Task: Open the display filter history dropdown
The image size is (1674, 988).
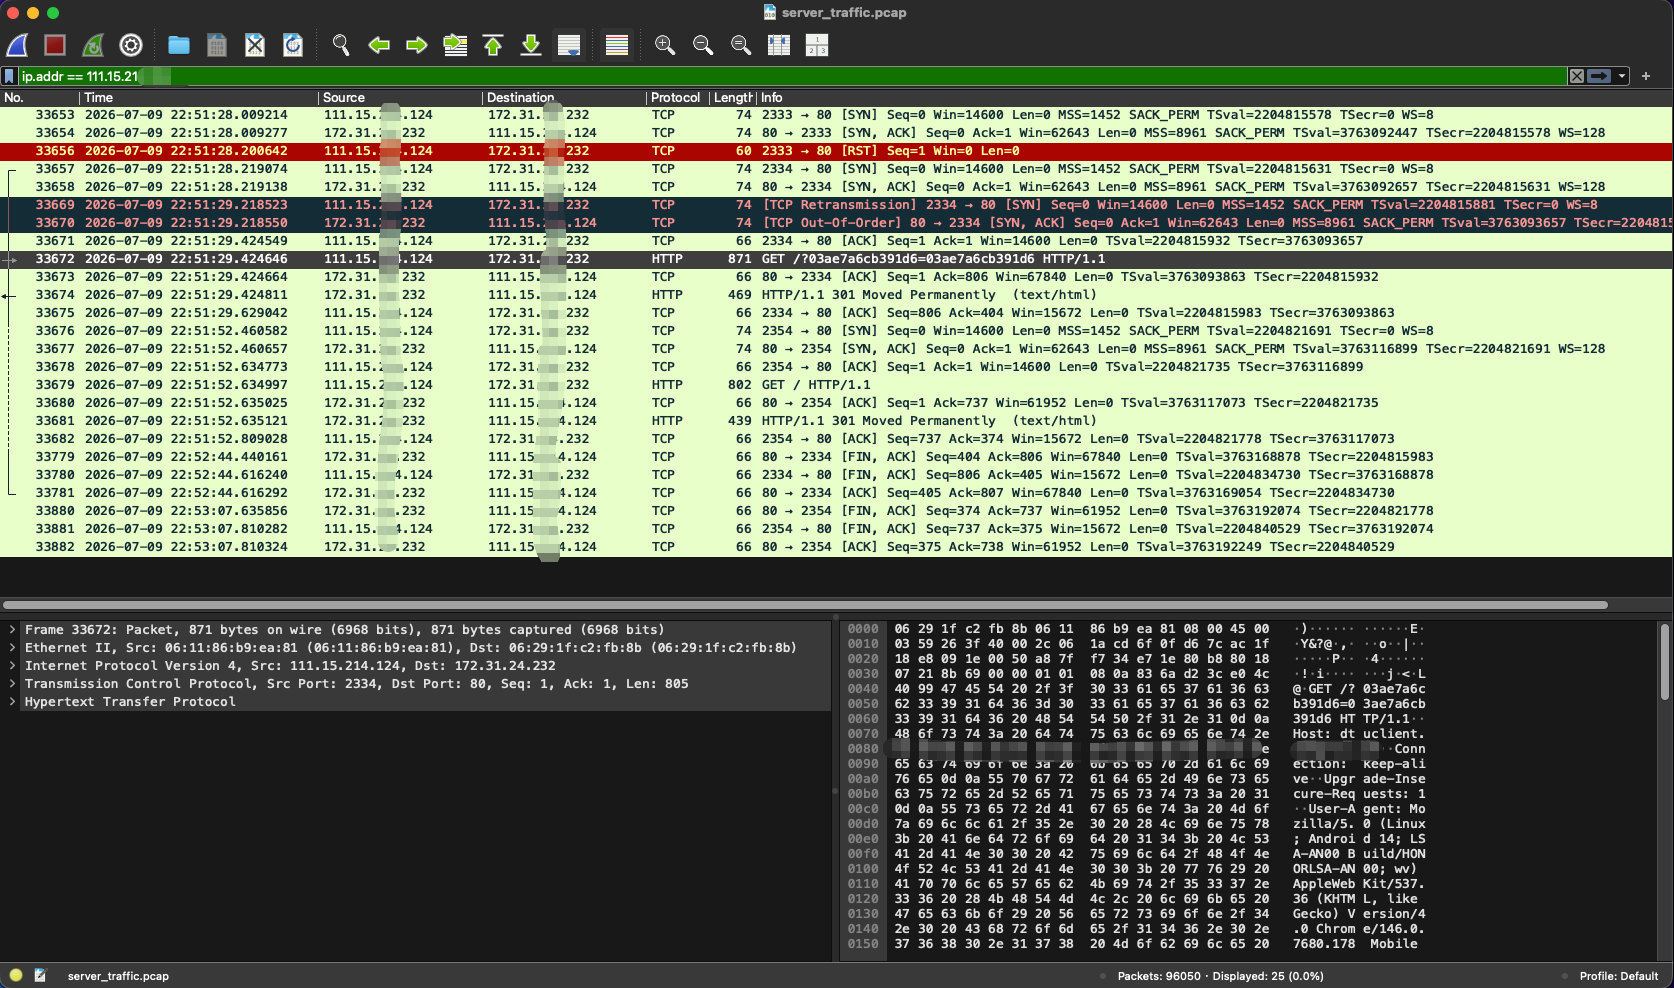Action: tap(1622, 76)
